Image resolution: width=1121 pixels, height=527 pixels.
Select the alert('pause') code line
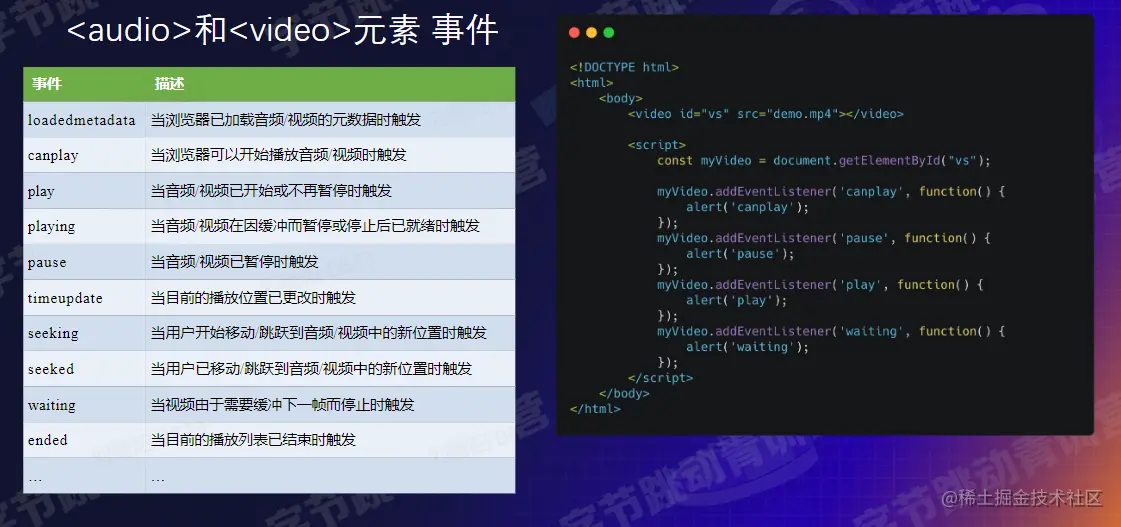tap(740, 254)
